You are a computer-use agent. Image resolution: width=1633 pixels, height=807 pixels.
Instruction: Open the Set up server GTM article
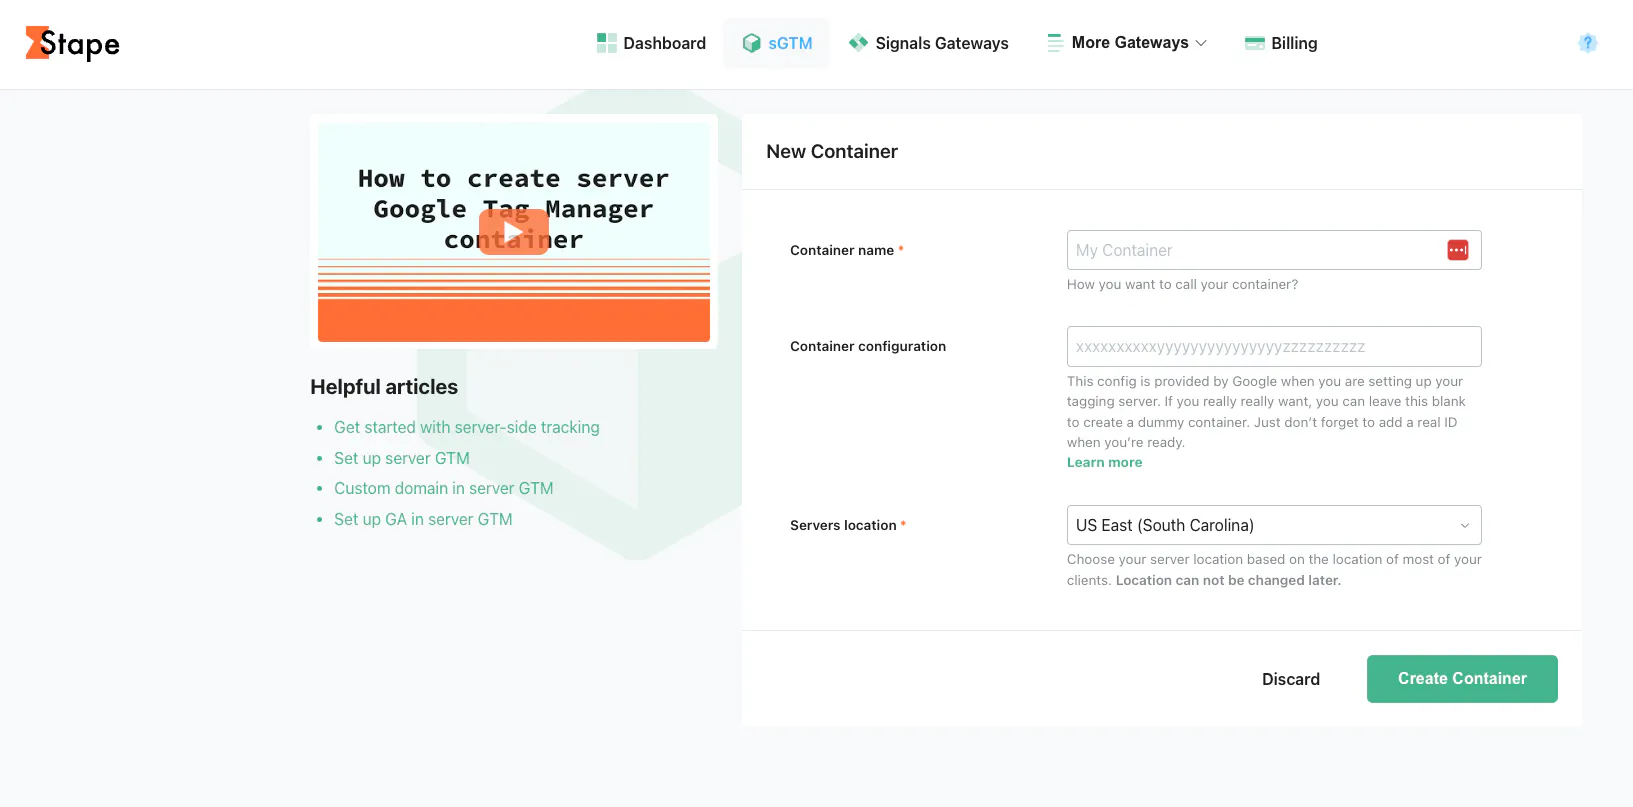(x=402, y=458)
